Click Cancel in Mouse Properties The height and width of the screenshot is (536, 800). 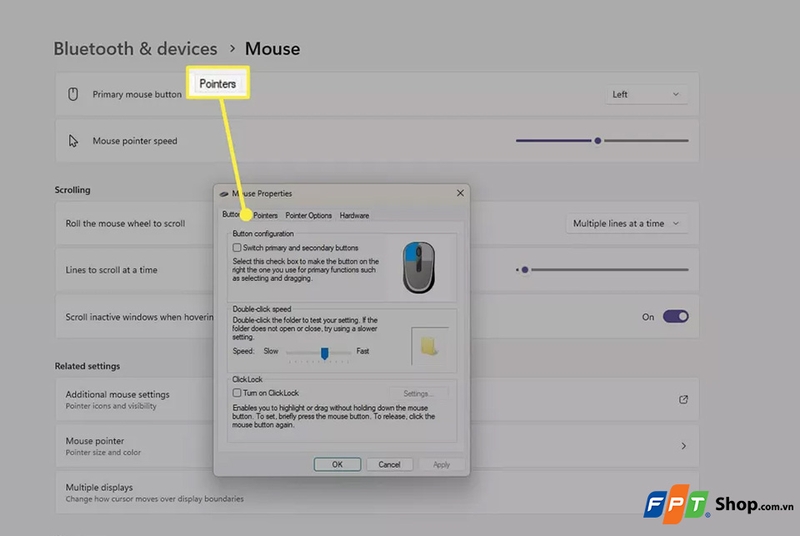[389, 464]
